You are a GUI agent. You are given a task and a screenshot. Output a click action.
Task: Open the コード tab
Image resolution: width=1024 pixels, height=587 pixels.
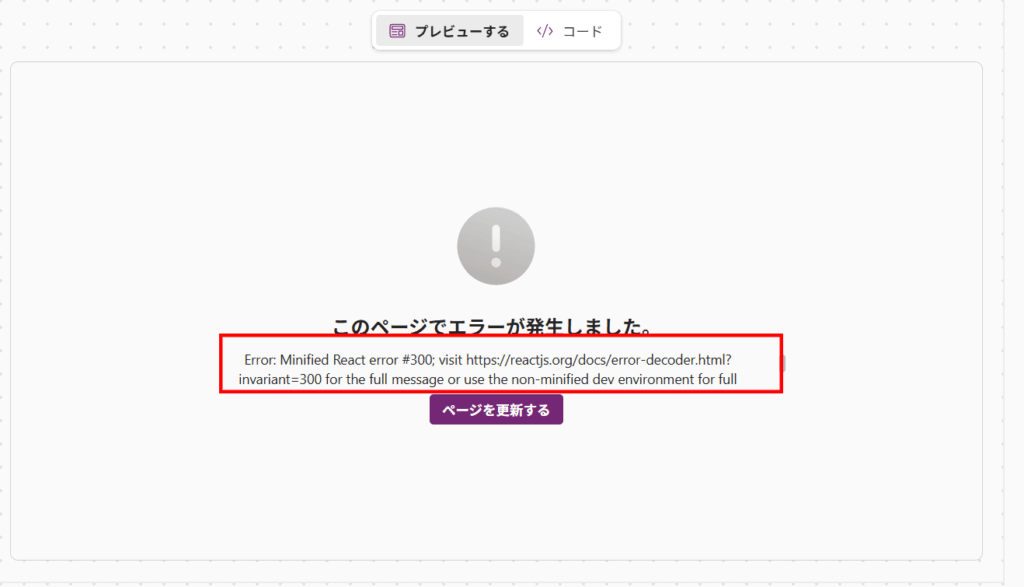[570, 31]
